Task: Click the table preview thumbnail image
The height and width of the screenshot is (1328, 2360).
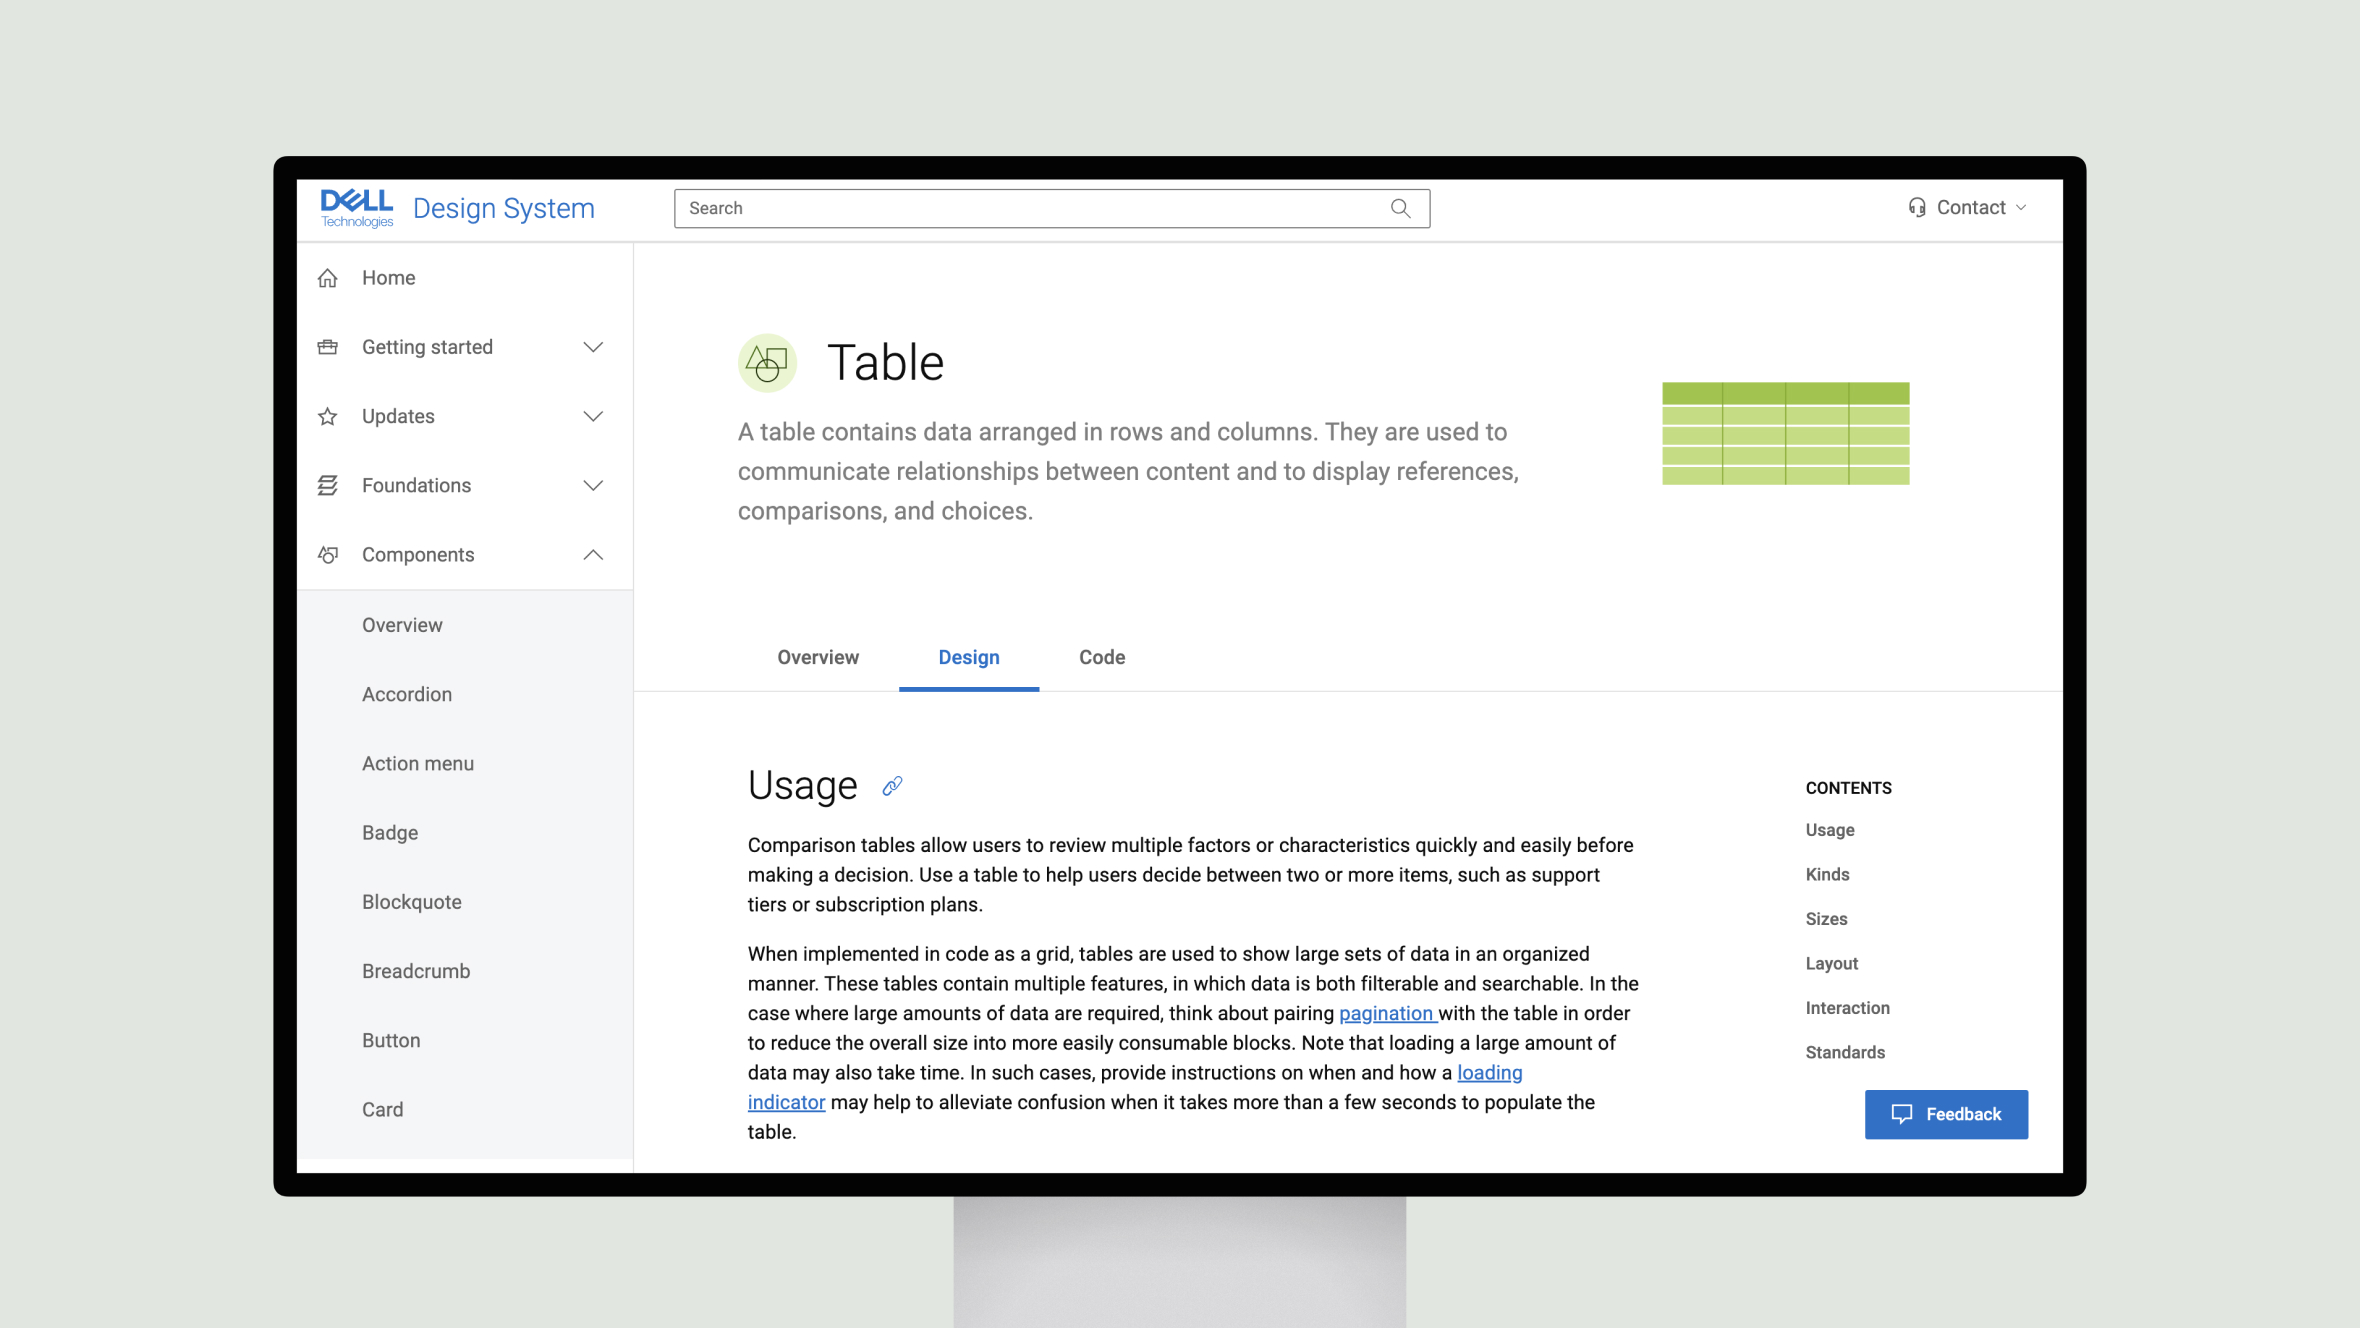Action: click(1785, 431)
